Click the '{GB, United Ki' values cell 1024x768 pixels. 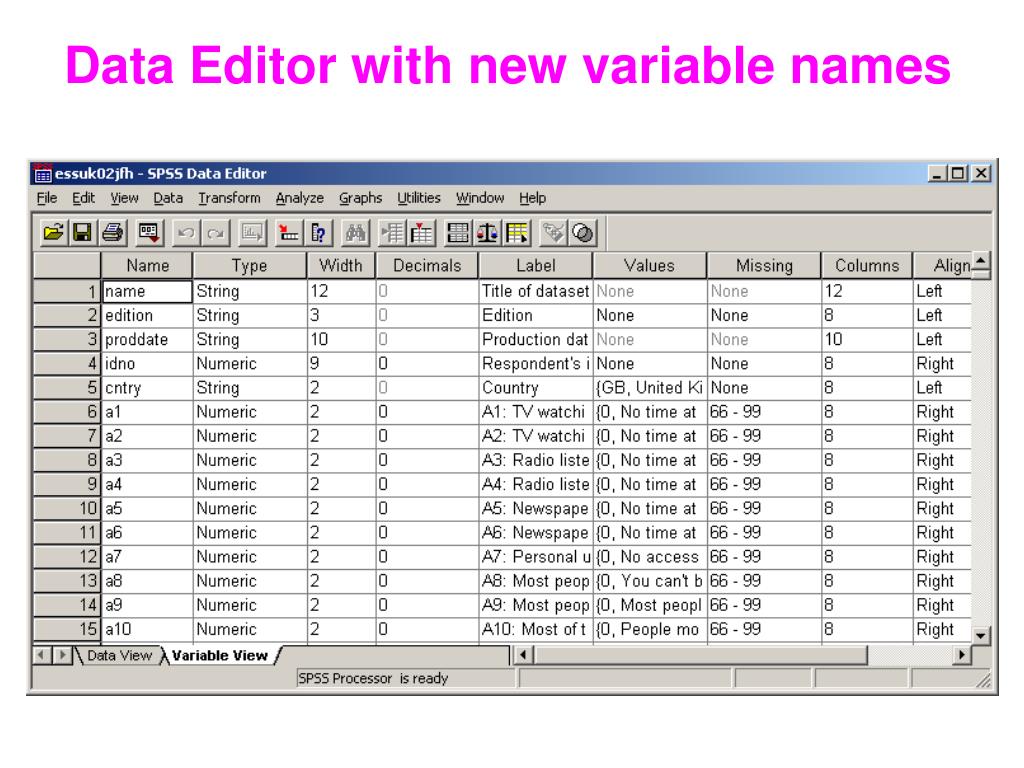pos(650,388)
